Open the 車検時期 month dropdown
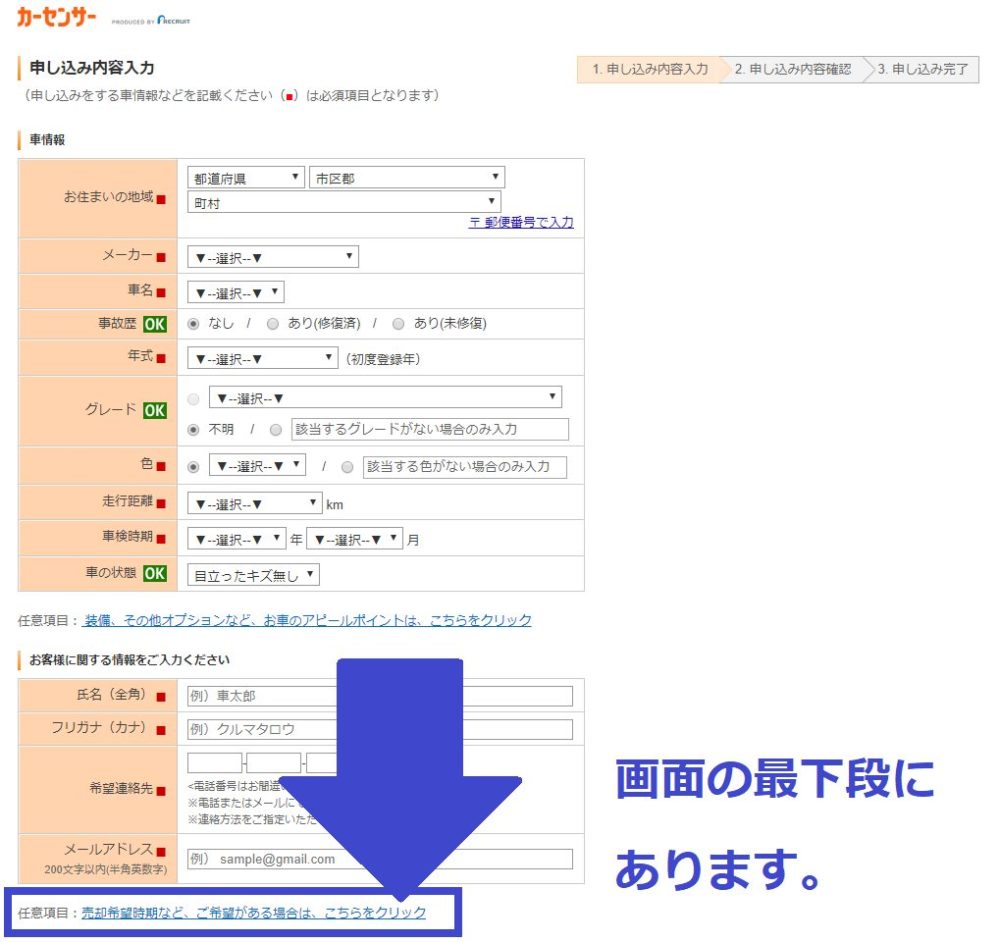The height and width of the screenshot is (942, 1000). (x=355, y=539)
